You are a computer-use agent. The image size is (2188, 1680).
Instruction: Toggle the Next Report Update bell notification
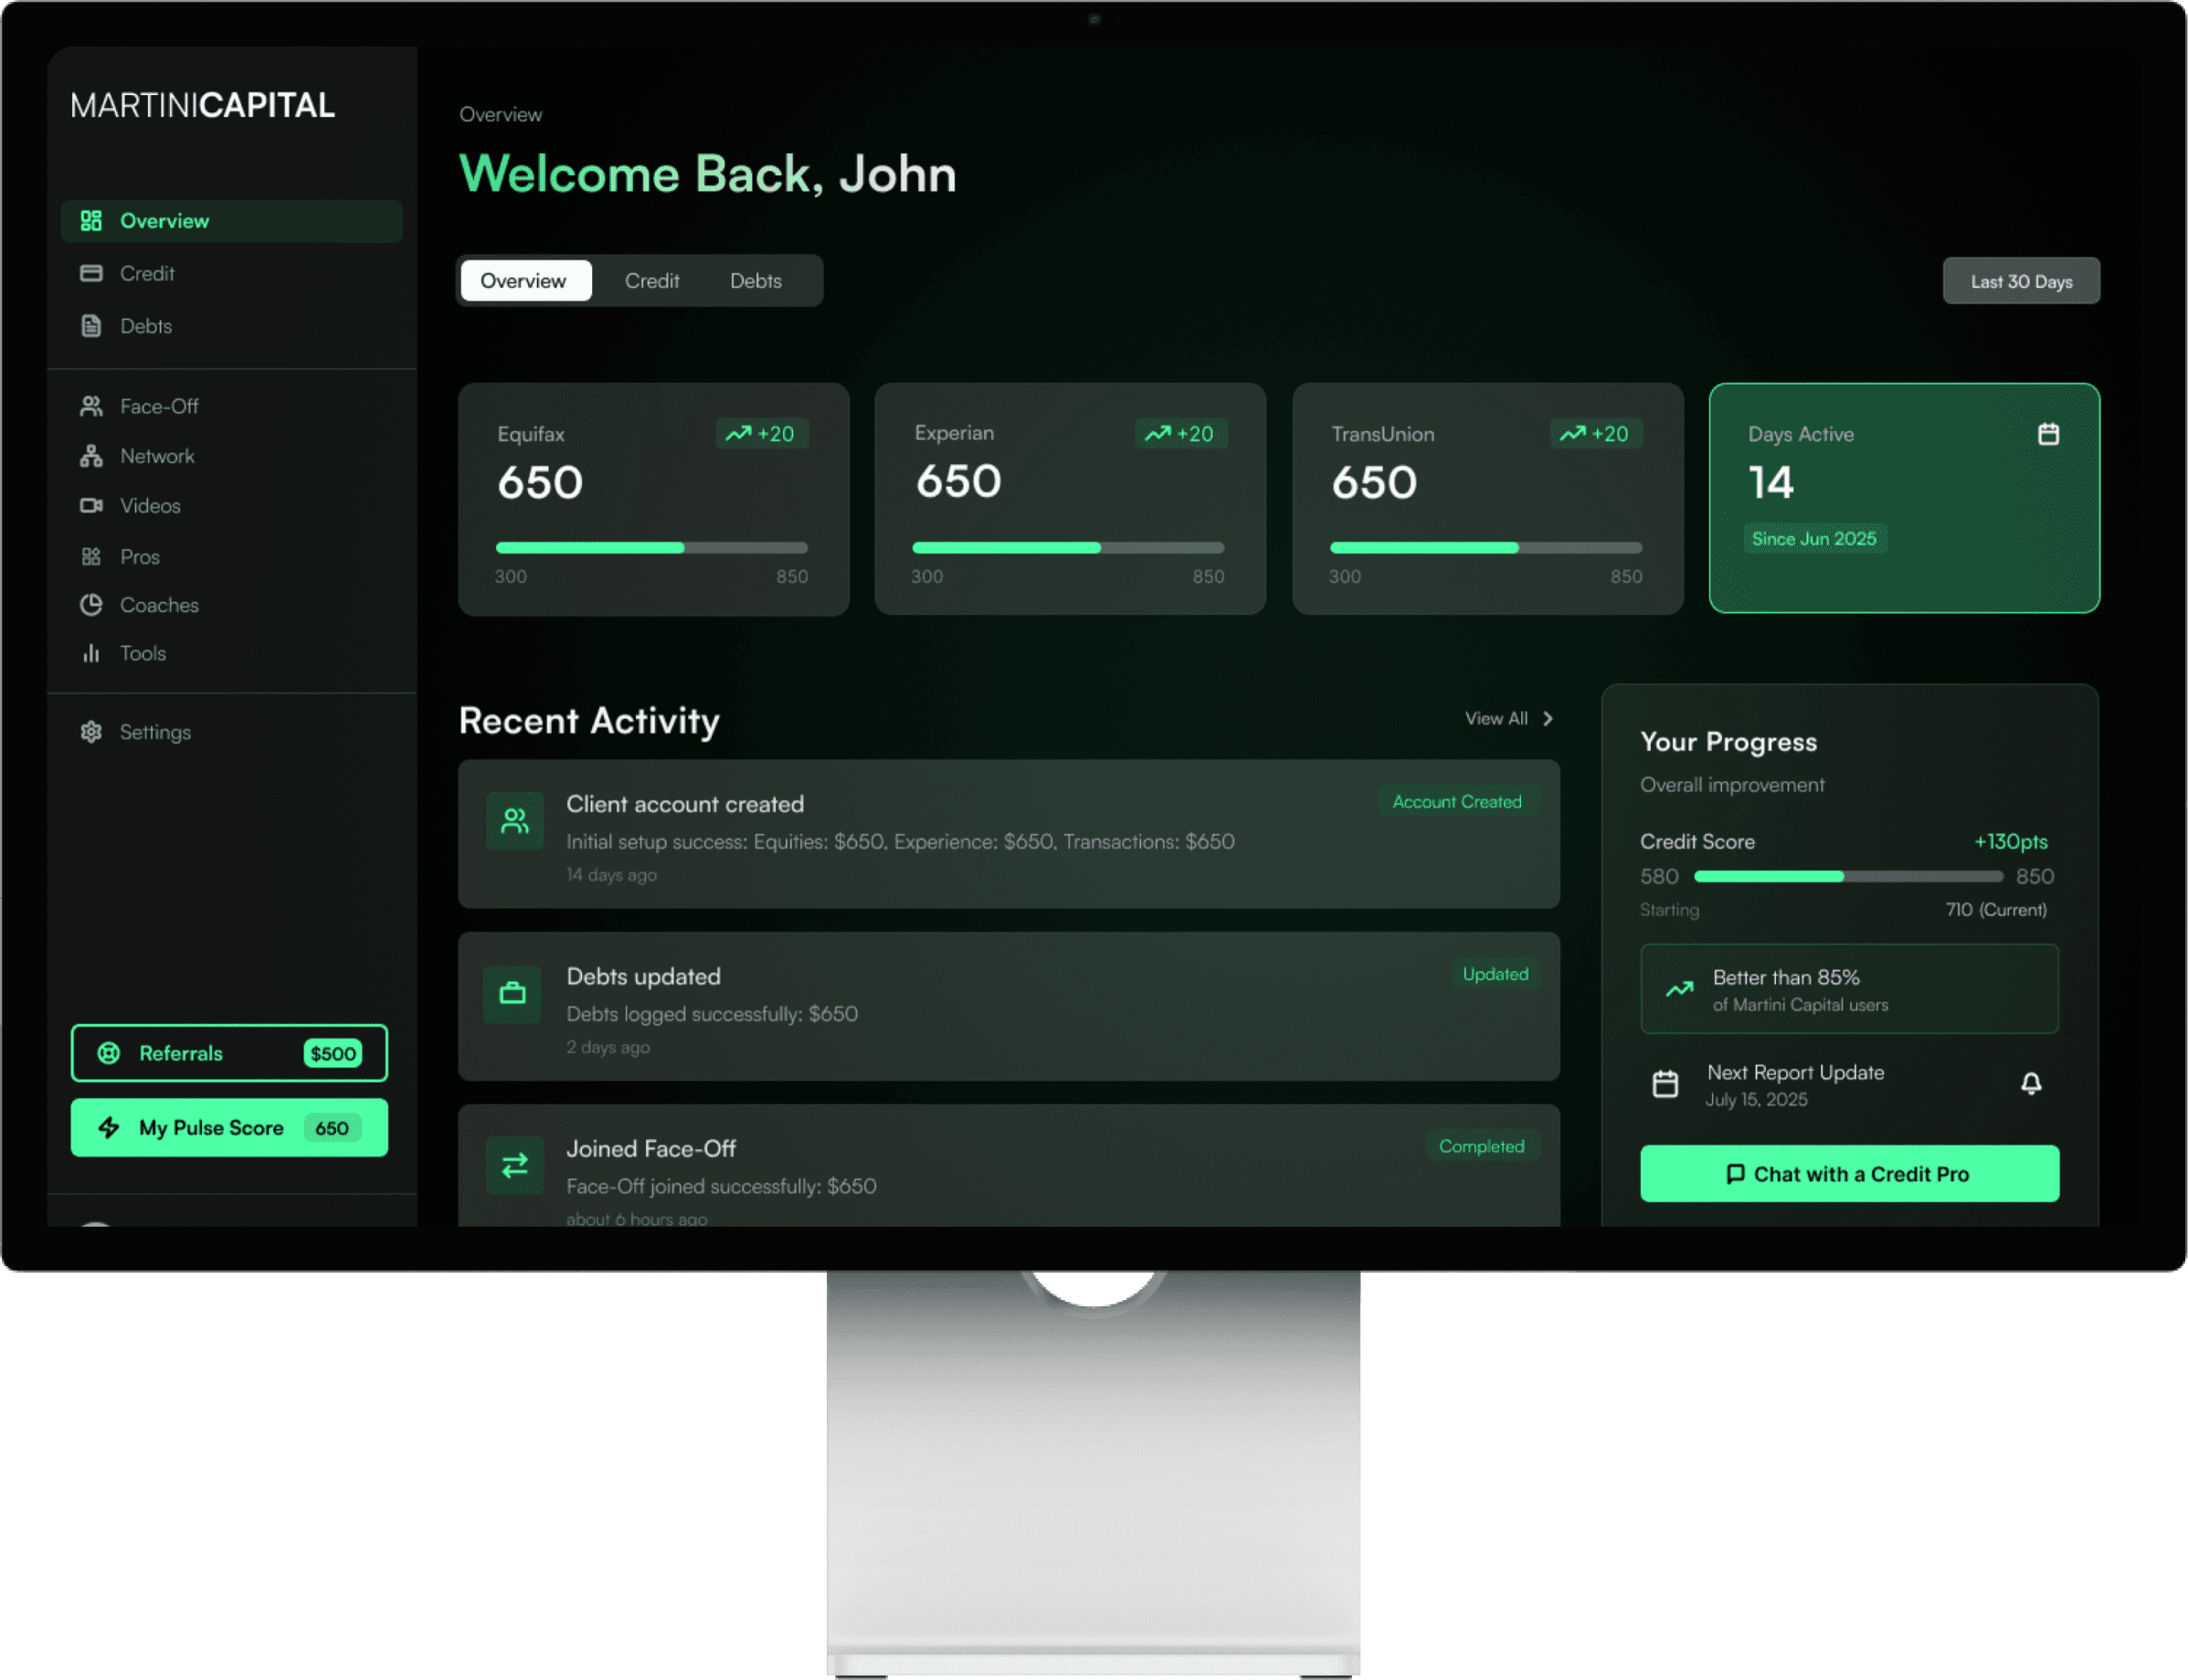[2030, 1084]
